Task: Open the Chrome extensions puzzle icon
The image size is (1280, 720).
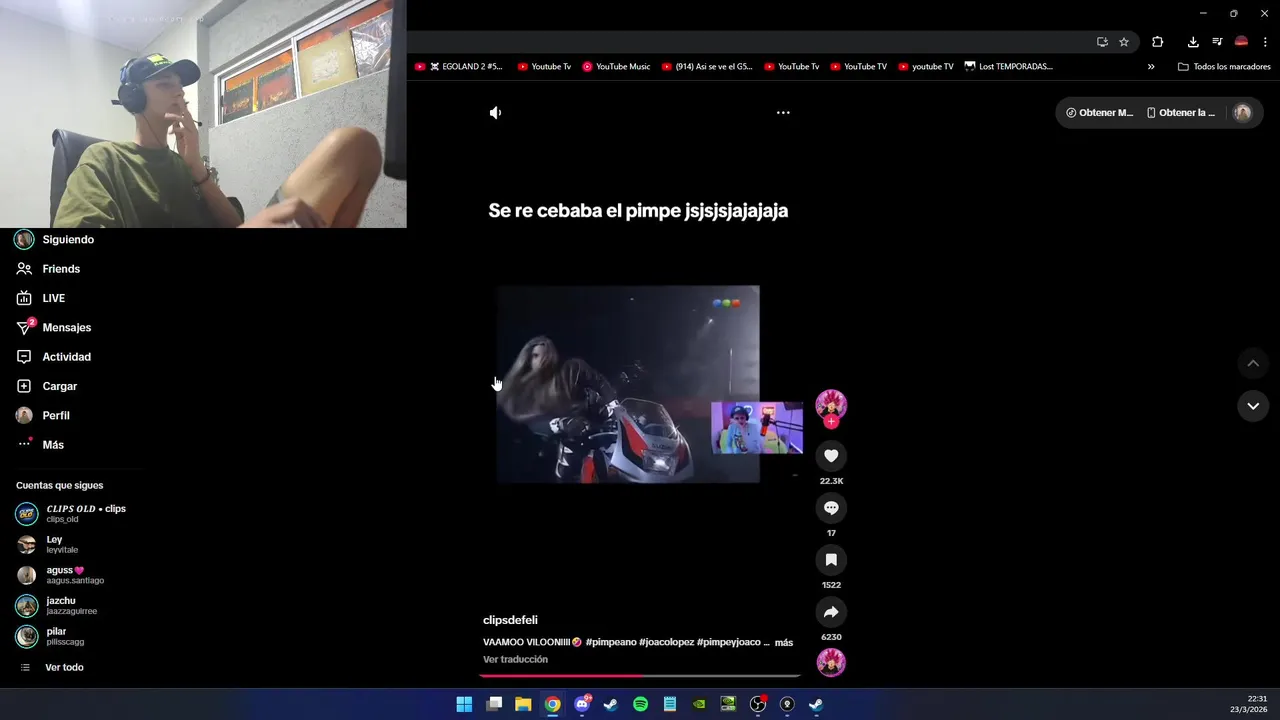Action: pos(1158,42)
